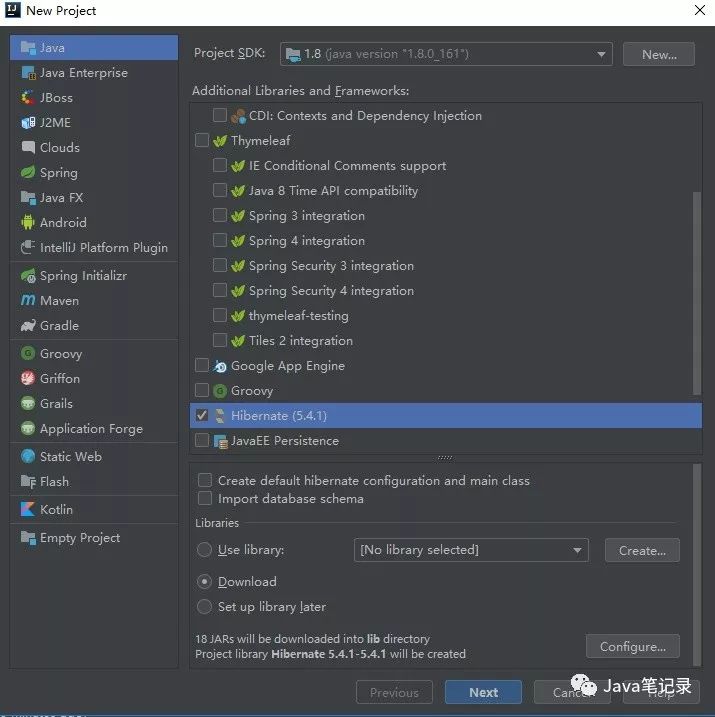Click the splitter grip below frameworks list

tap(445, 458)
